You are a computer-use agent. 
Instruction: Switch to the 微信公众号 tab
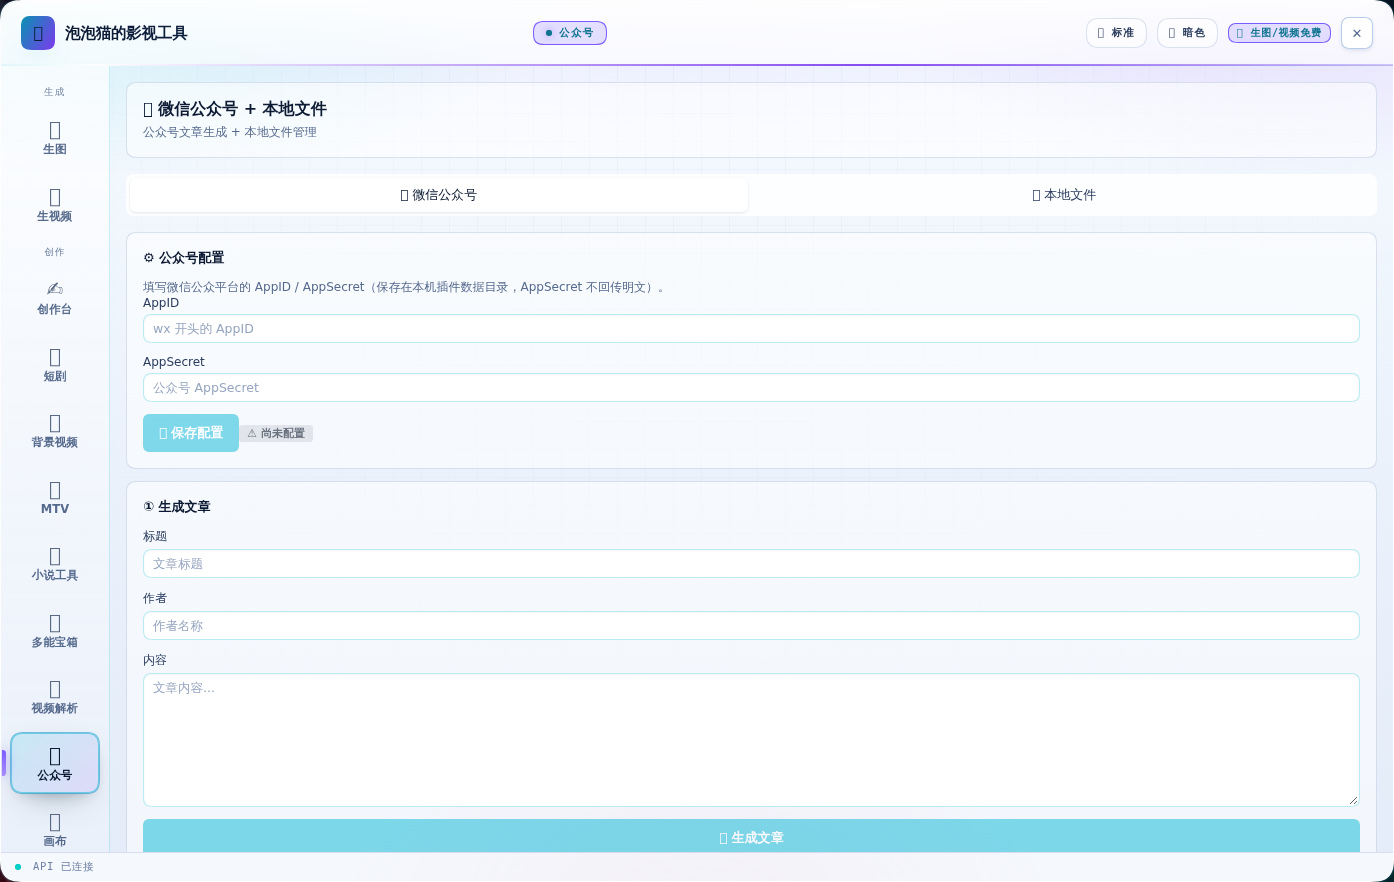click(x=439, y=195)
